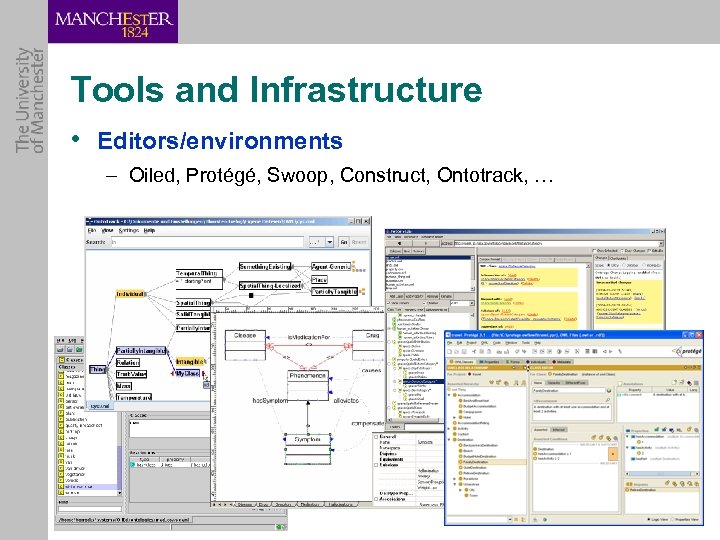Select the Symptom class box in diagram

coord(308,449)
